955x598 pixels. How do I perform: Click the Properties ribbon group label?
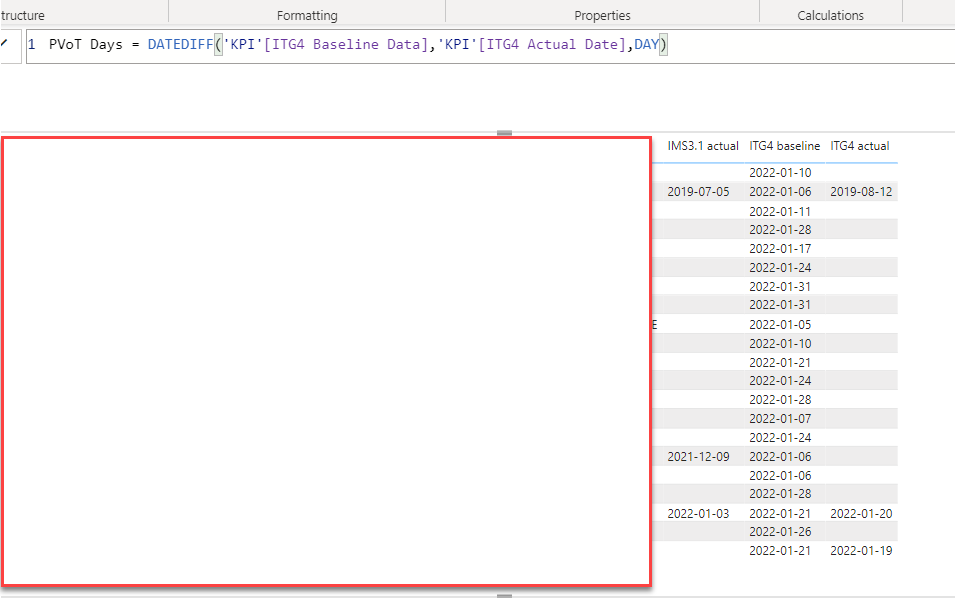click(602, 15)
